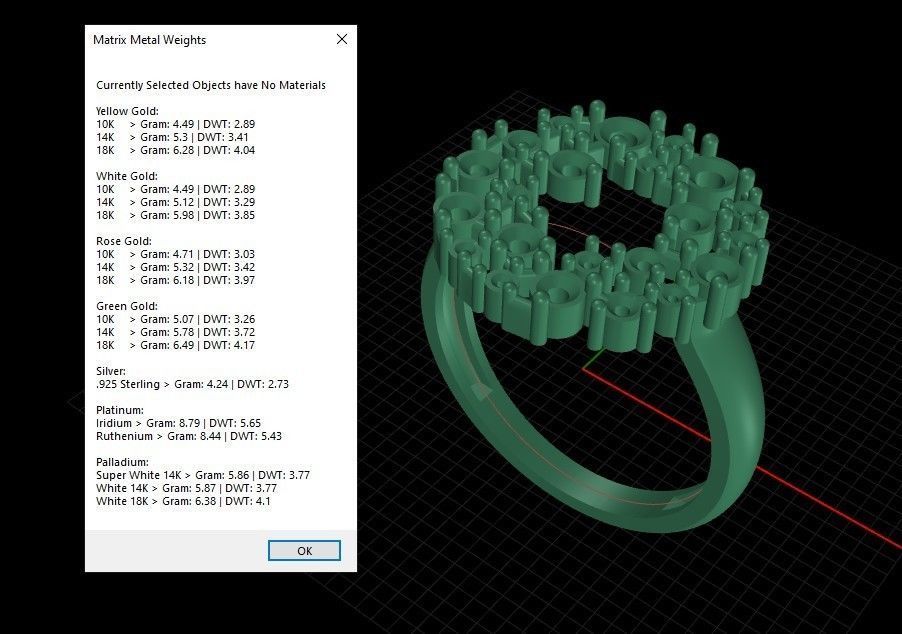Click the 'Palladium:' heading

pos(122,462)
